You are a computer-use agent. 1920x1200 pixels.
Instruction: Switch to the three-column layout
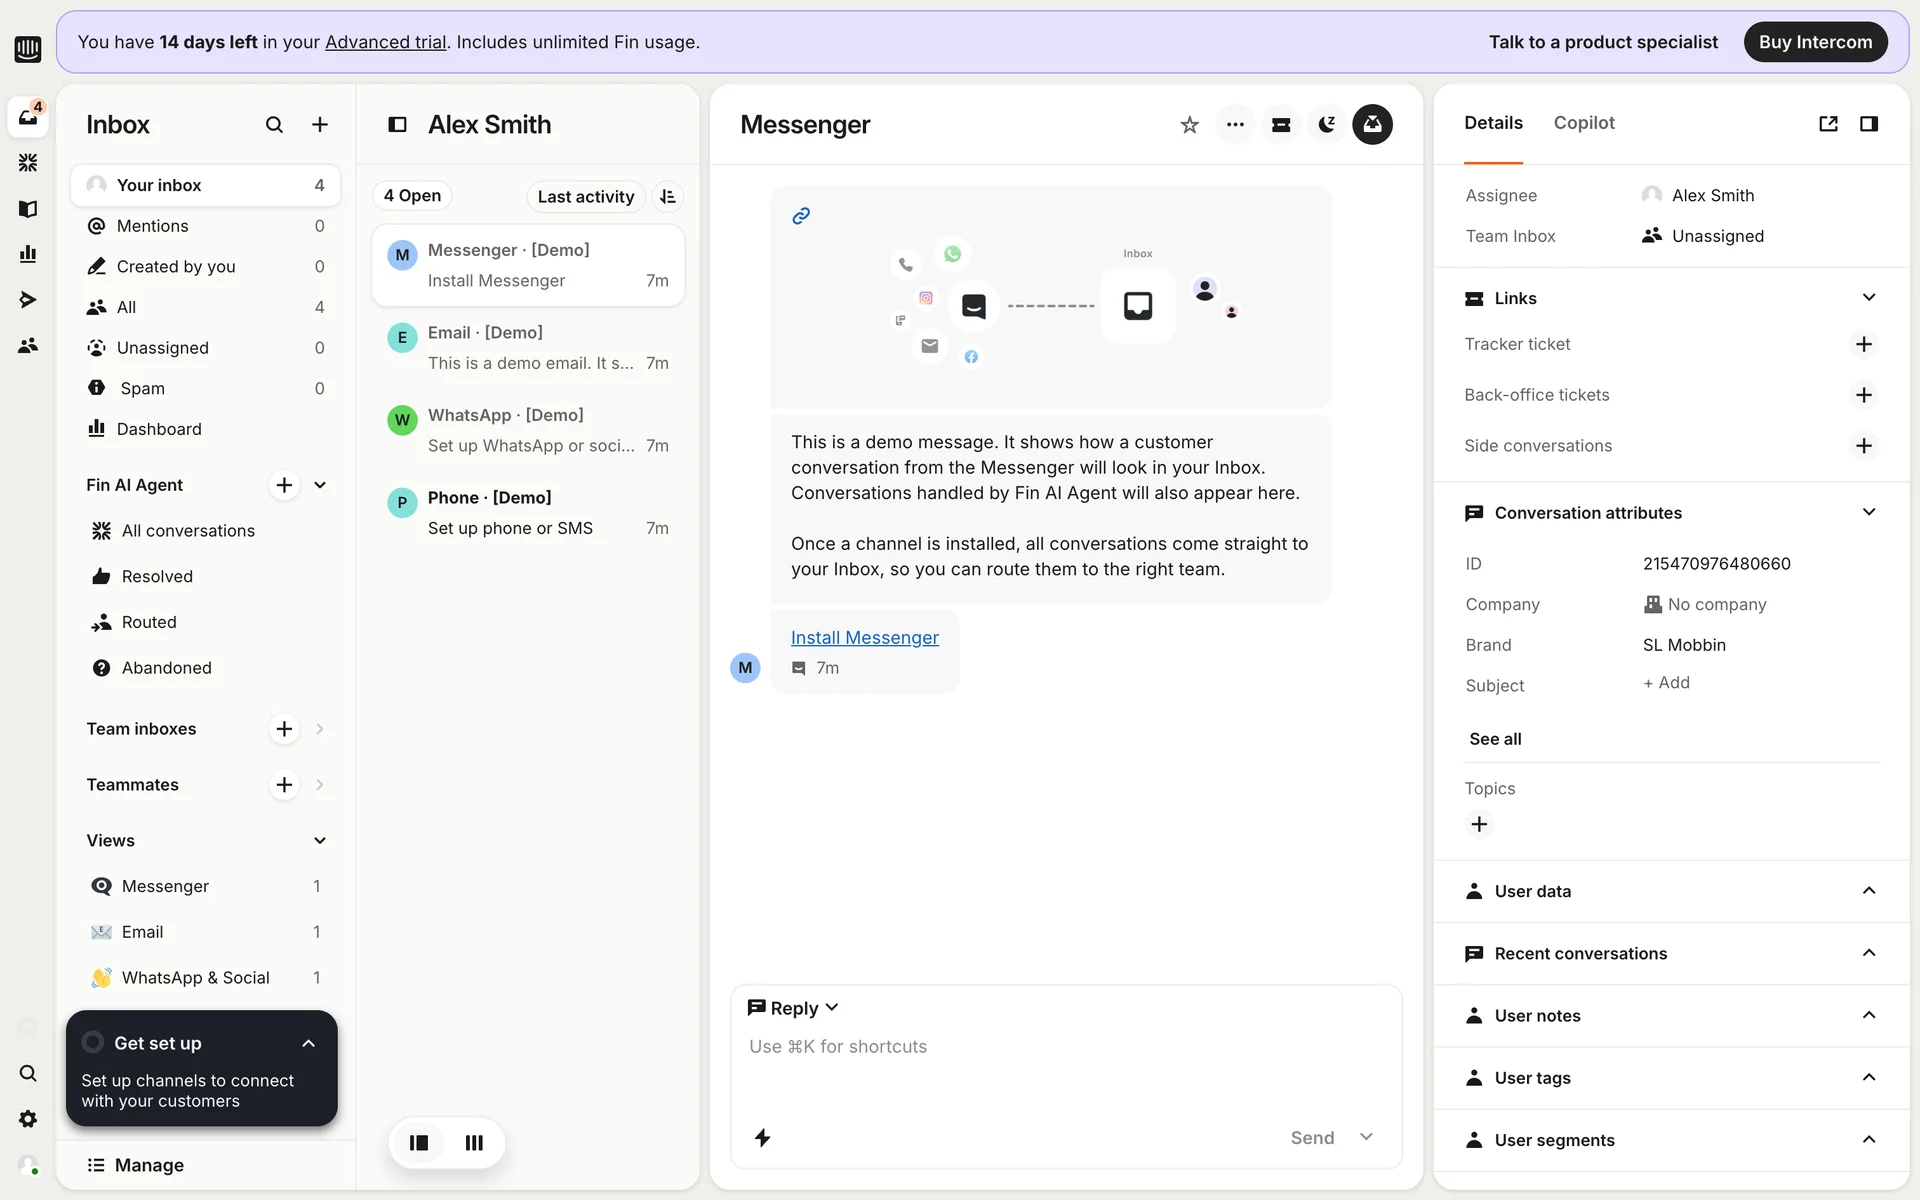click(474, 1142)
